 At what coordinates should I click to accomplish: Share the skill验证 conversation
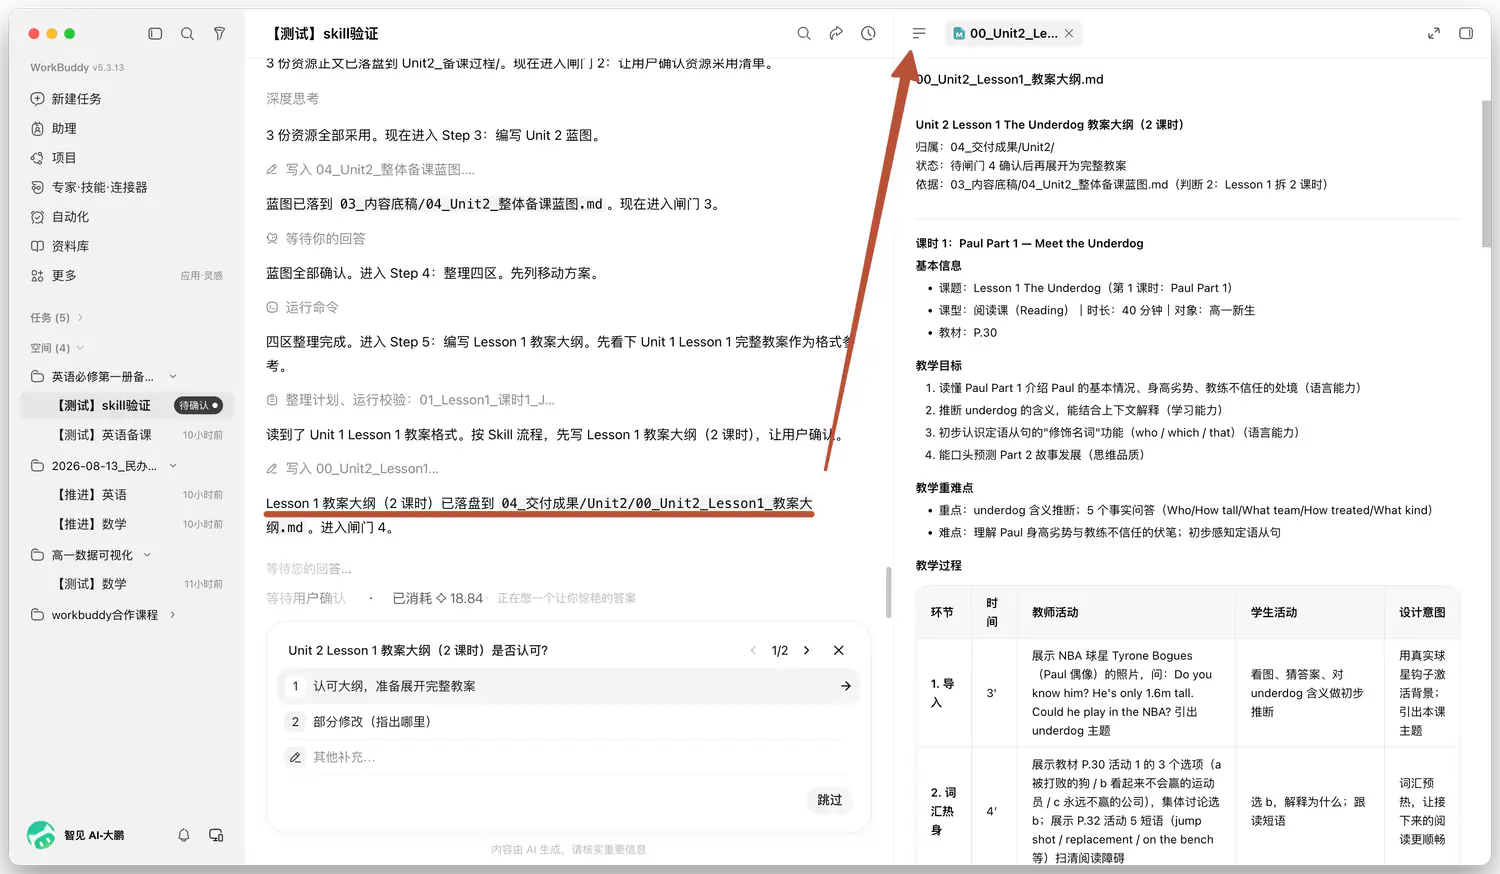(x=836, y=34)
